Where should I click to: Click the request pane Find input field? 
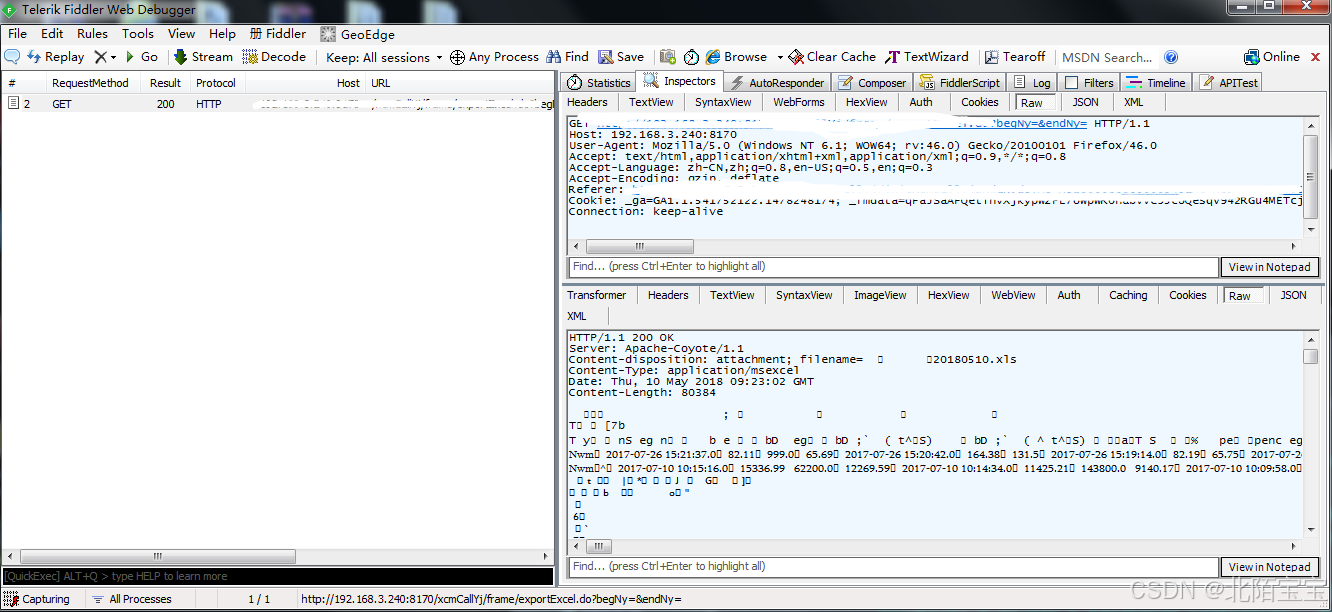pos(893,267)
